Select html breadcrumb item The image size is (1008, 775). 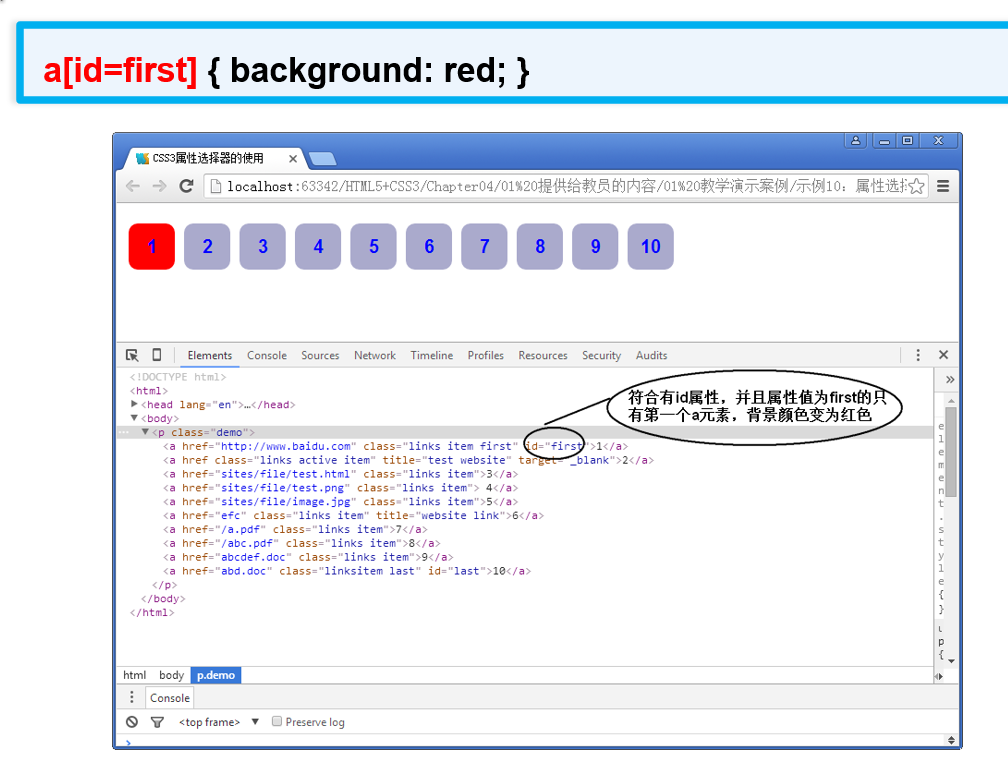[134, 675]
